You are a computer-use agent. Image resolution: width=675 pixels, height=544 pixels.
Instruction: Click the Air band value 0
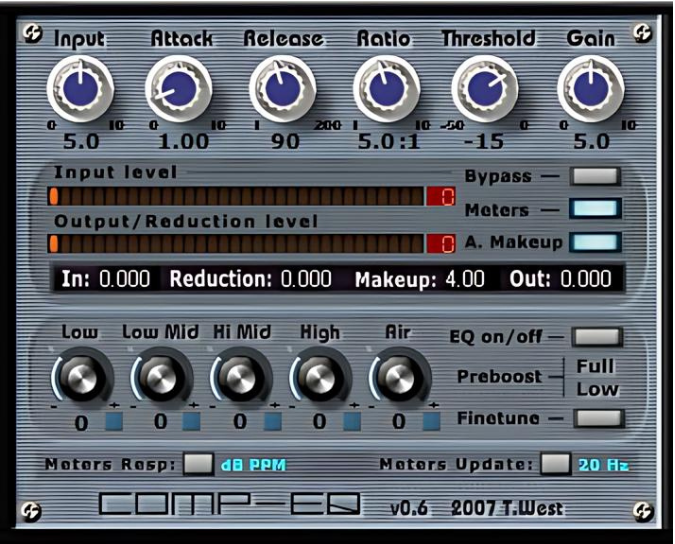pos(399,422)
